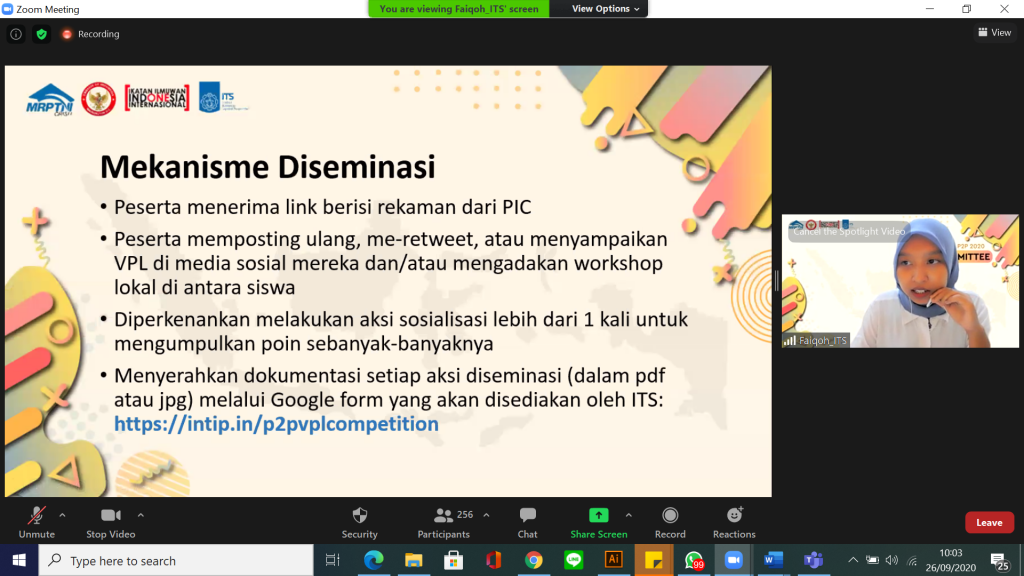Open the View layout menu
Image resolution: width=1024 pixels, height=576 pixels.
994,33
